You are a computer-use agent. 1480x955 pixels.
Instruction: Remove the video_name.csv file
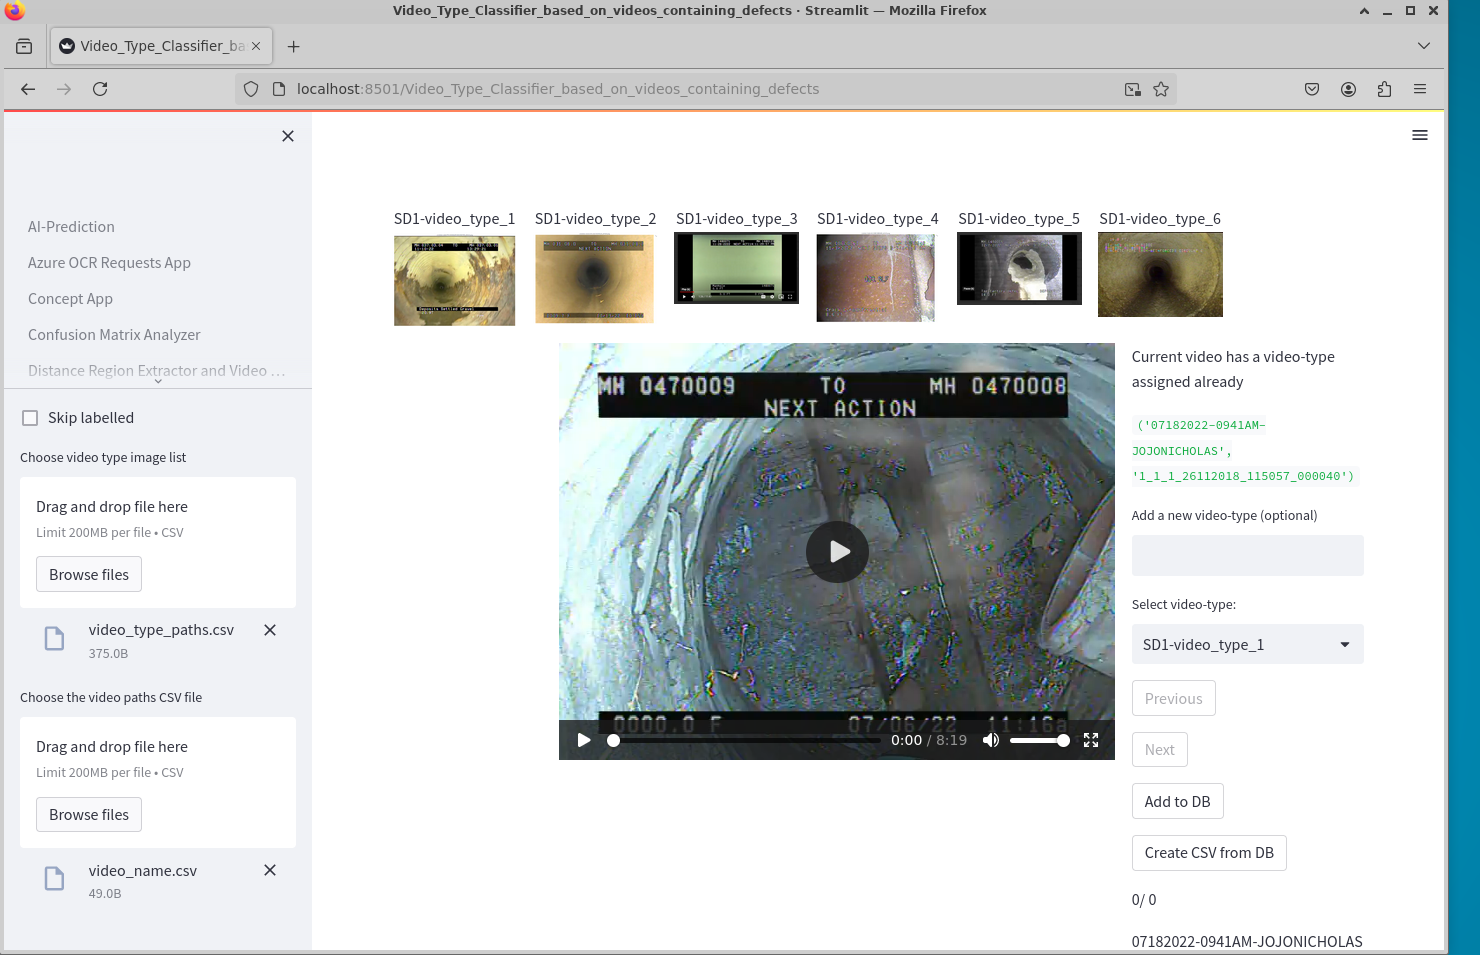(270, 870)
